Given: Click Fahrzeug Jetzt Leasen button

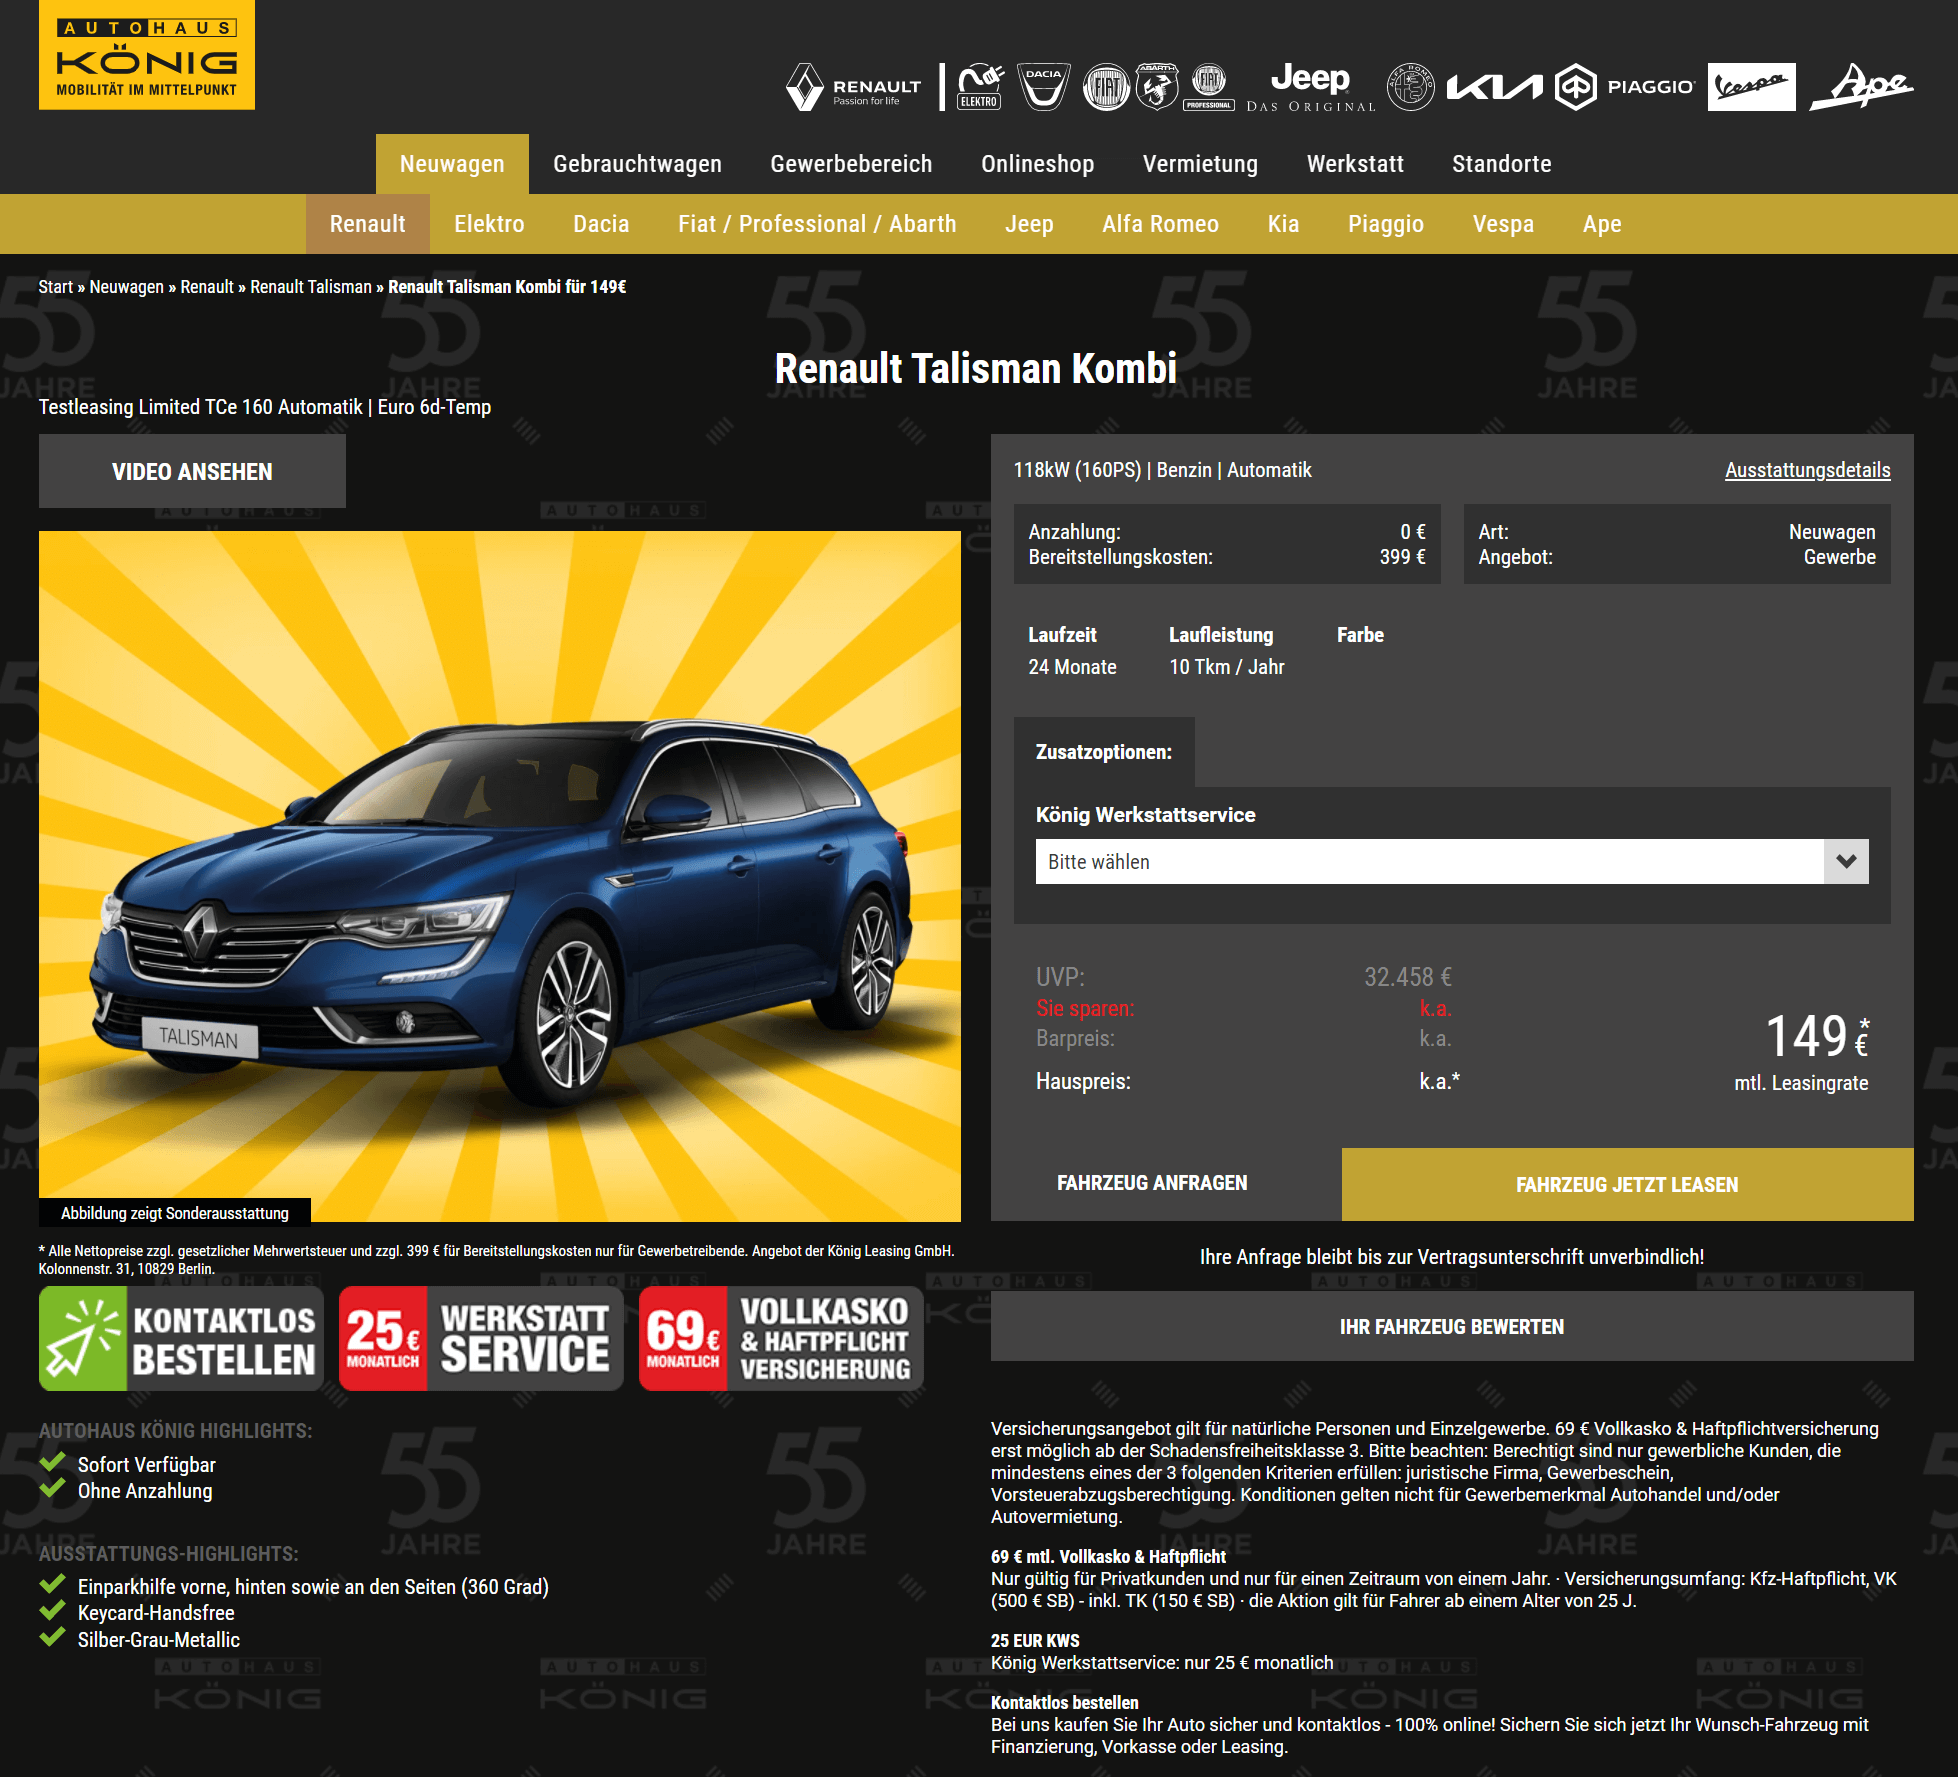Looking at the screenshot, I should coord(1627,1184).
